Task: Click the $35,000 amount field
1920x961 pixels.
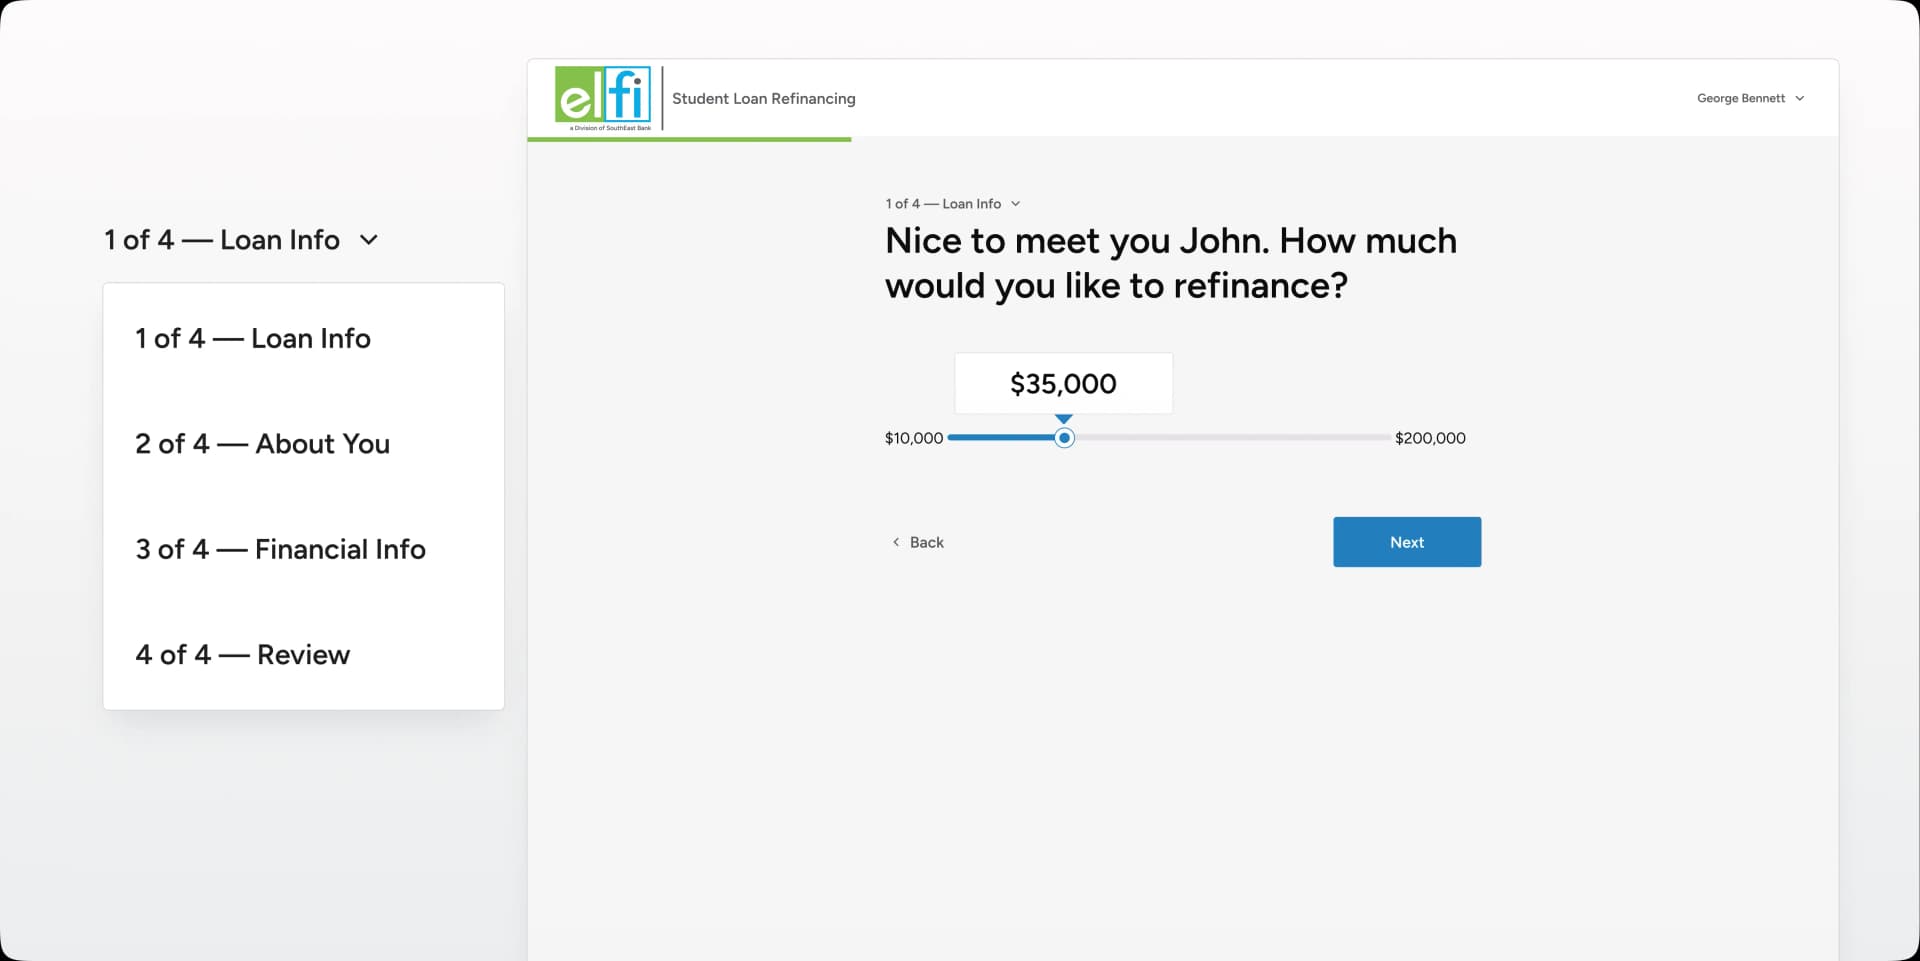Action: (x=1063, y=384)
